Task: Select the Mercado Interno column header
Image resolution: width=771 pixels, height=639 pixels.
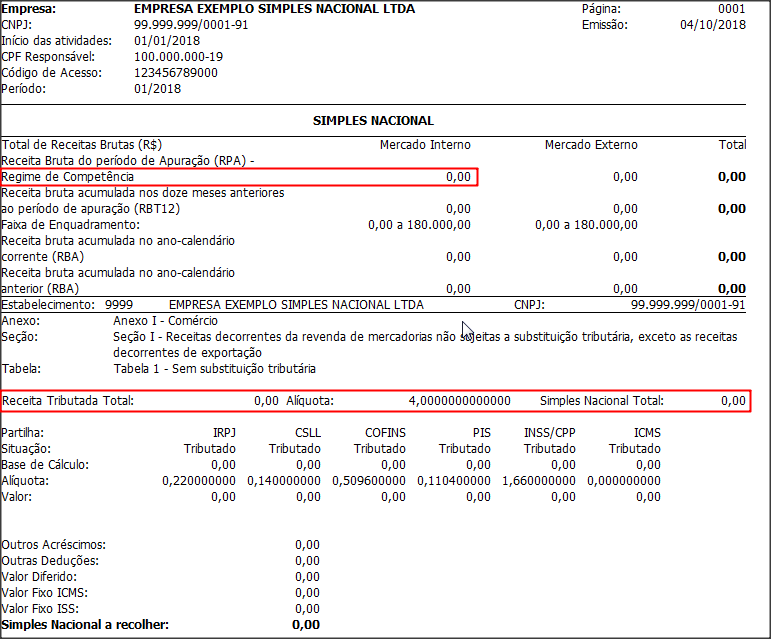Action: pyautogui.click(x=425, y=145)
